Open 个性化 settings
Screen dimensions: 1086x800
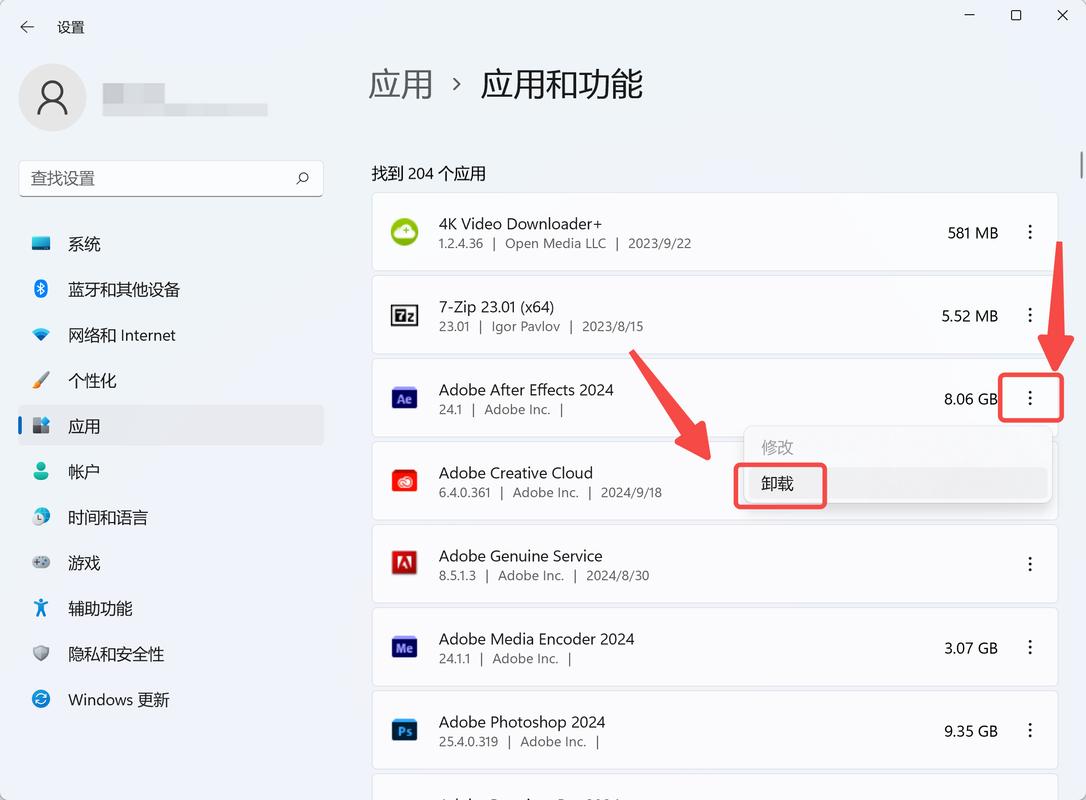[171, 380]
